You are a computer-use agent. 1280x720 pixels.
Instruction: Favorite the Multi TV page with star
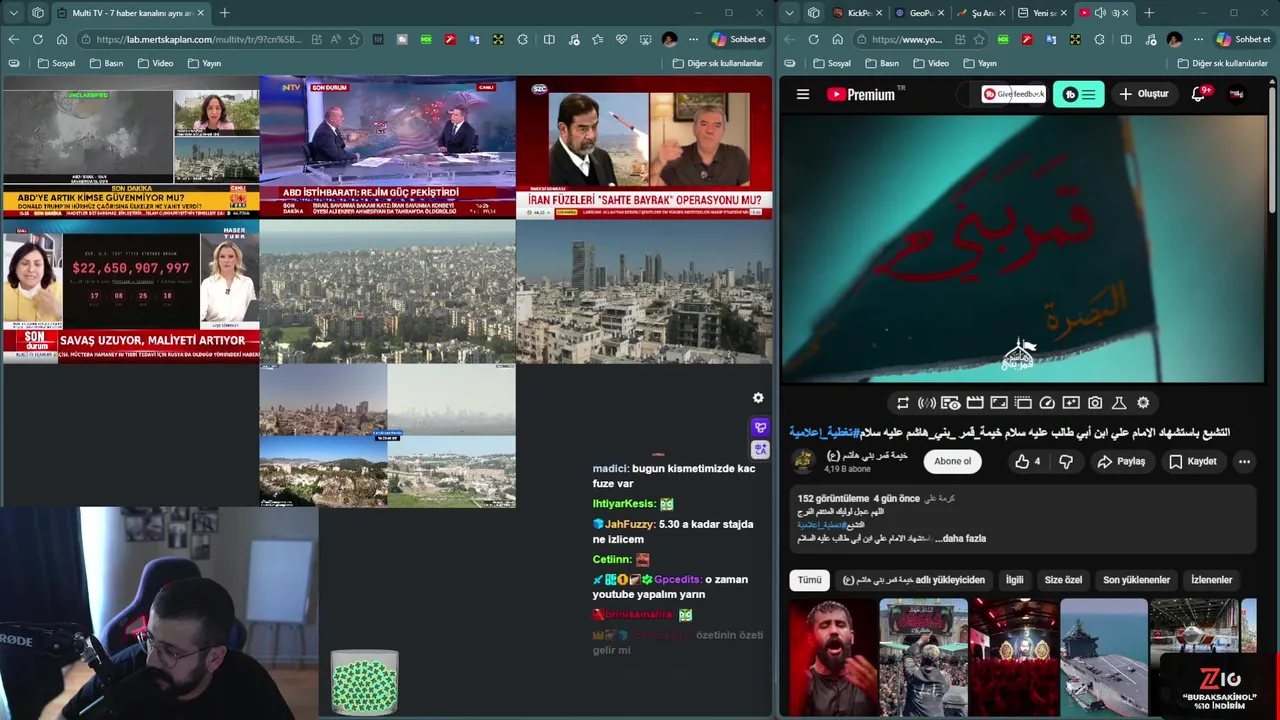pyautogui.click(x=354, y=39)
